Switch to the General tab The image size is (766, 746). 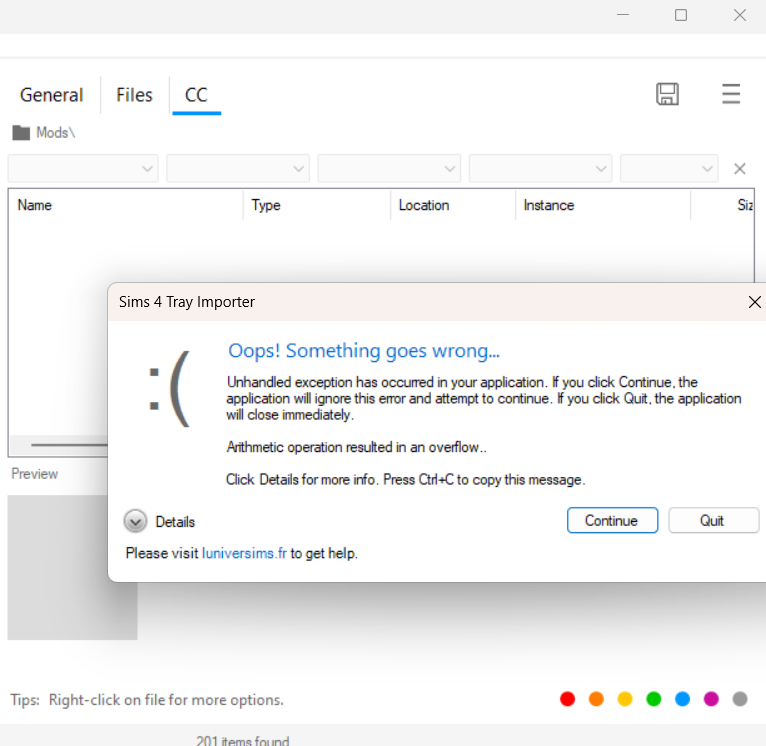point(52,95)
